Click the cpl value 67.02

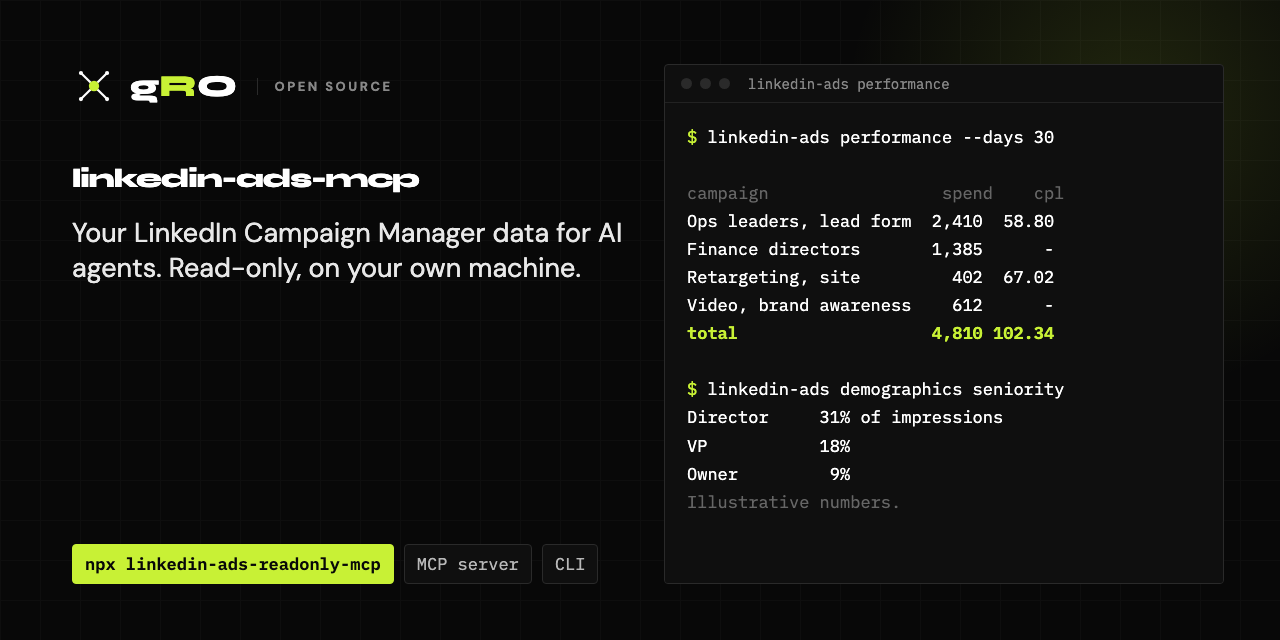pyautogui.click(x=1029, y=277)
